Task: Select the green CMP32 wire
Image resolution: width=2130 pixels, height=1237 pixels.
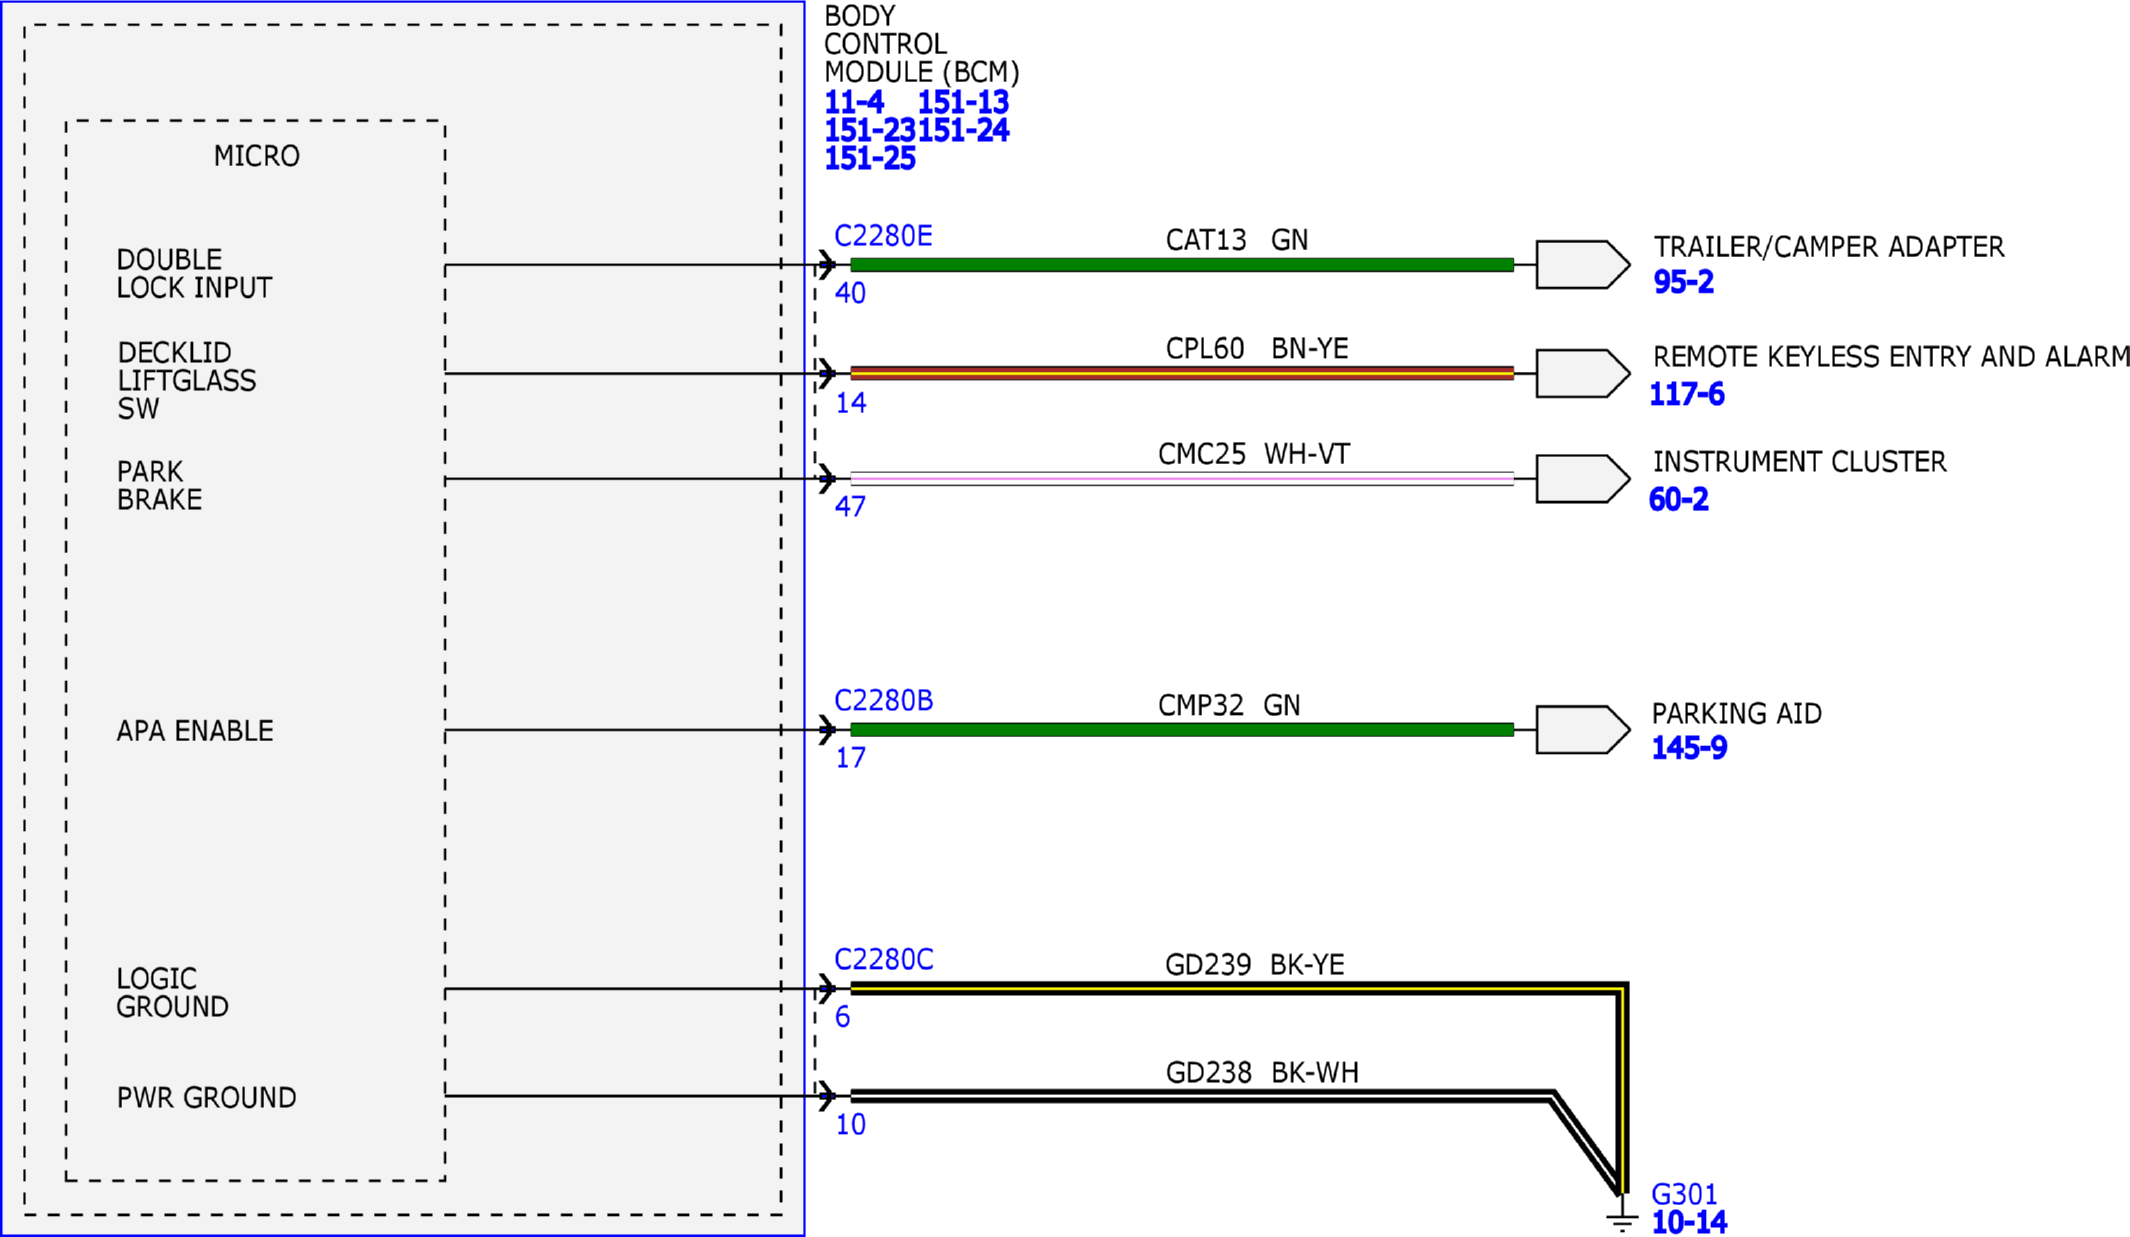Action: [1182, 729]
